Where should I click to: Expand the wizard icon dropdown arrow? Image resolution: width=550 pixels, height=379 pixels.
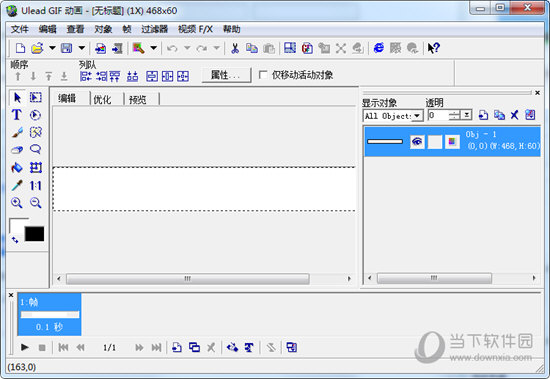tap(154, 48)
